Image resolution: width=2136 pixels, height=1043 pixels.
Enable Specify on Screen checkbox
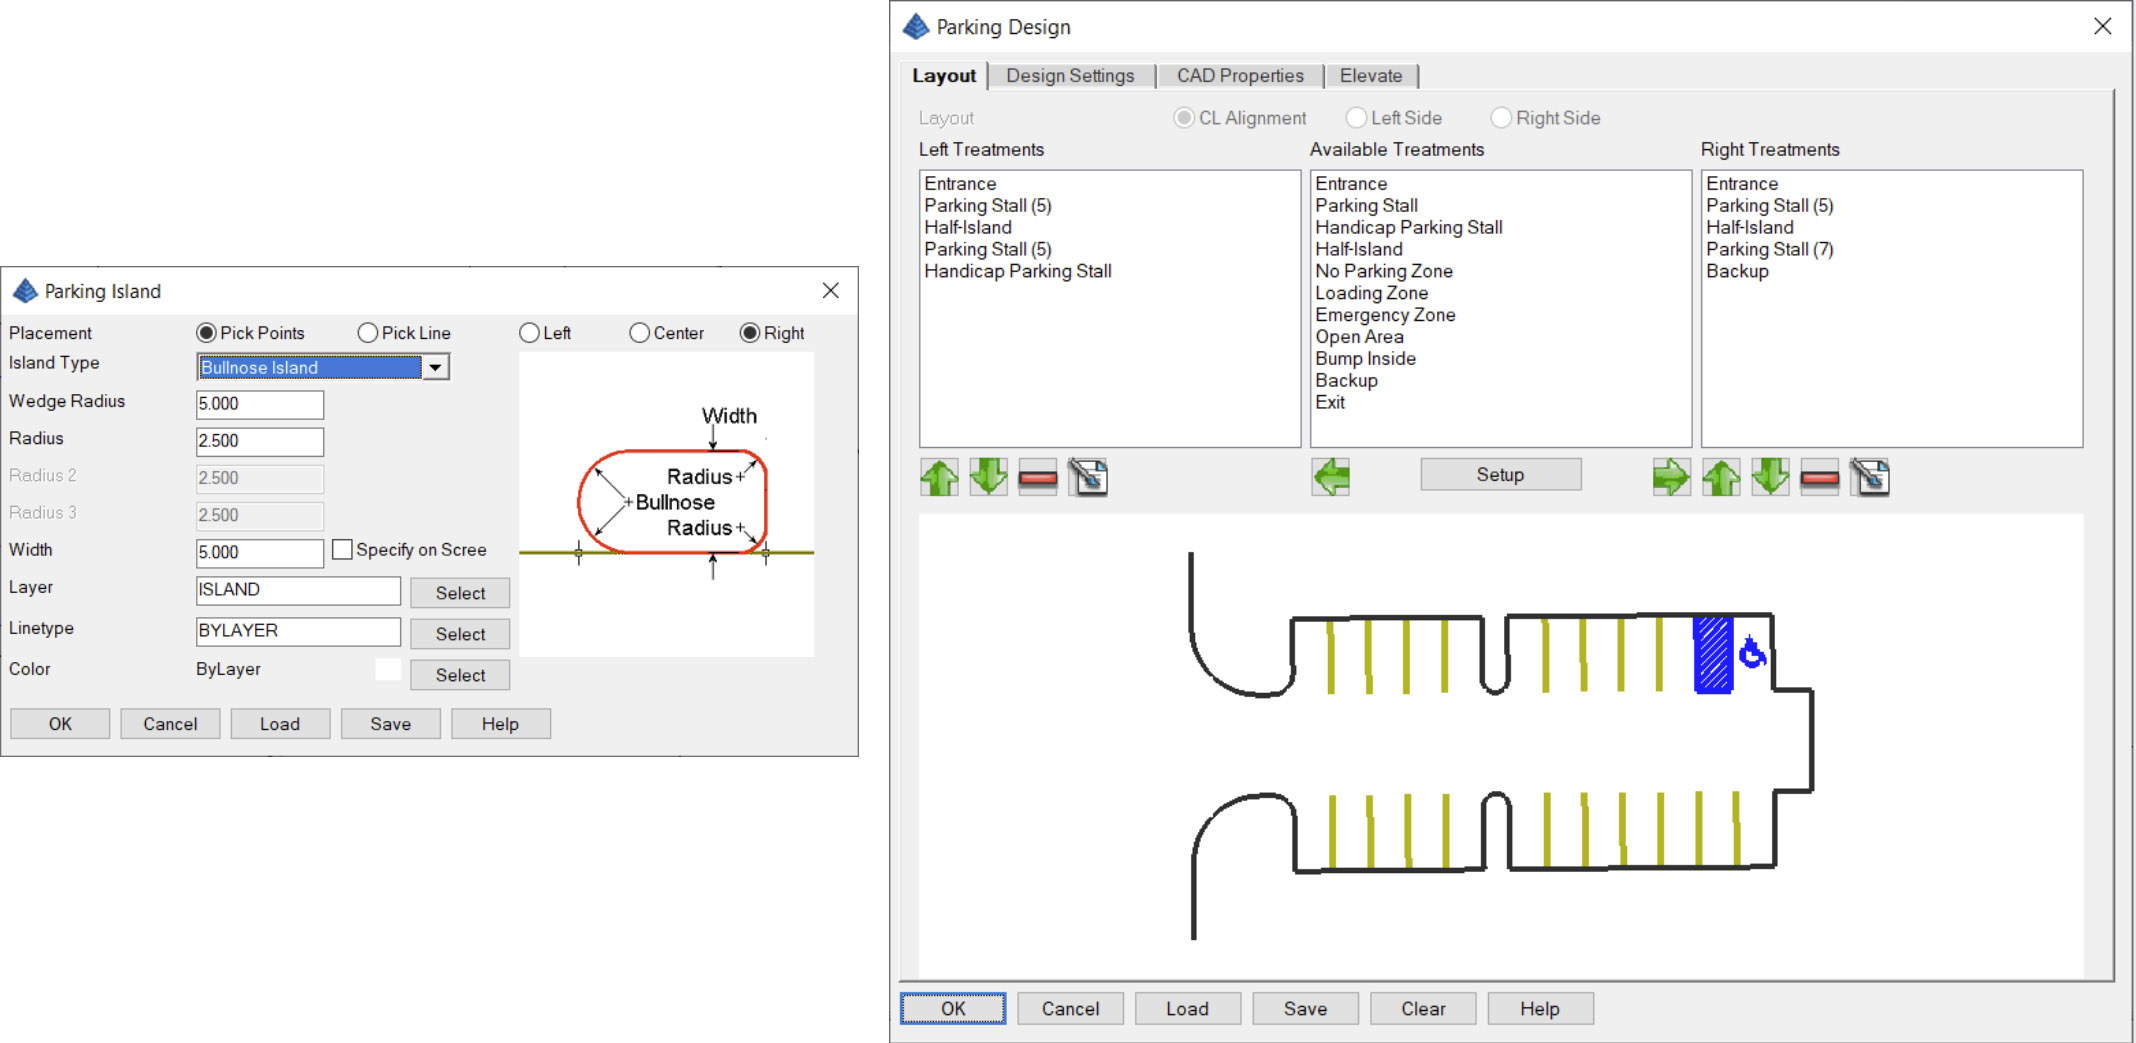click(x=342, y=550)
